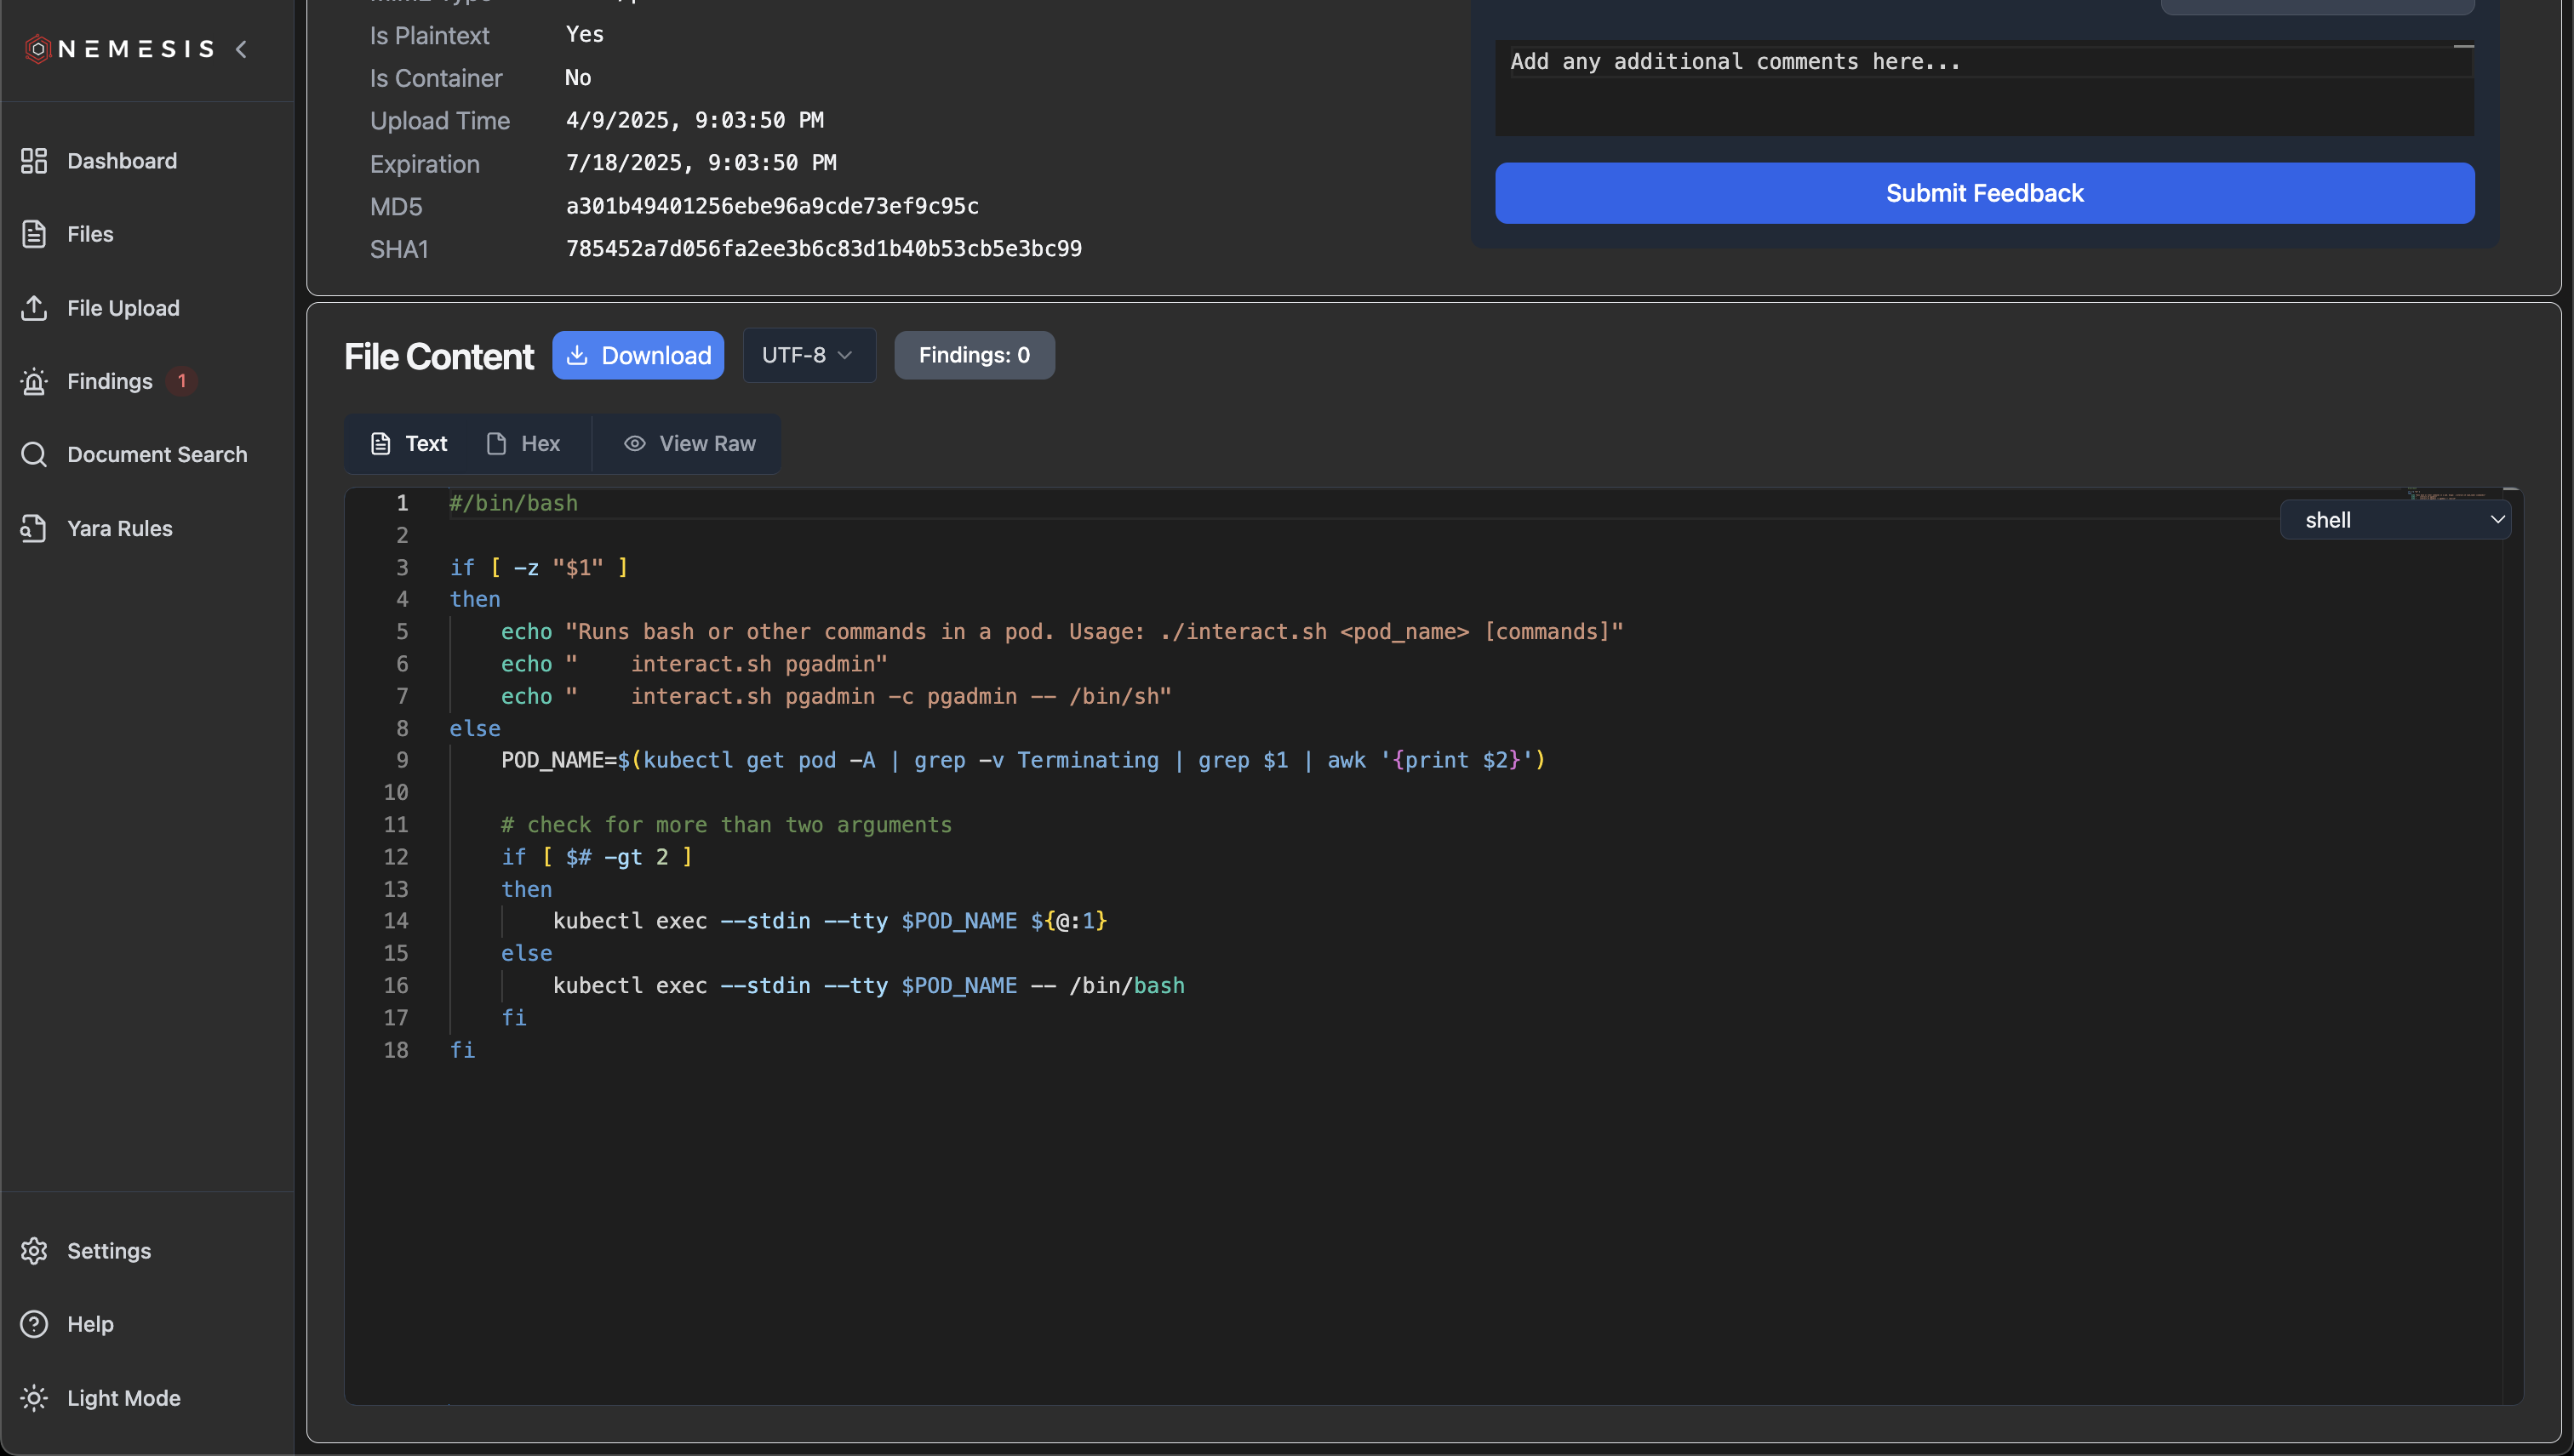Screen dimensions: 2574x1456
Task: Select the Files section icon
Action: click(90, 233)
